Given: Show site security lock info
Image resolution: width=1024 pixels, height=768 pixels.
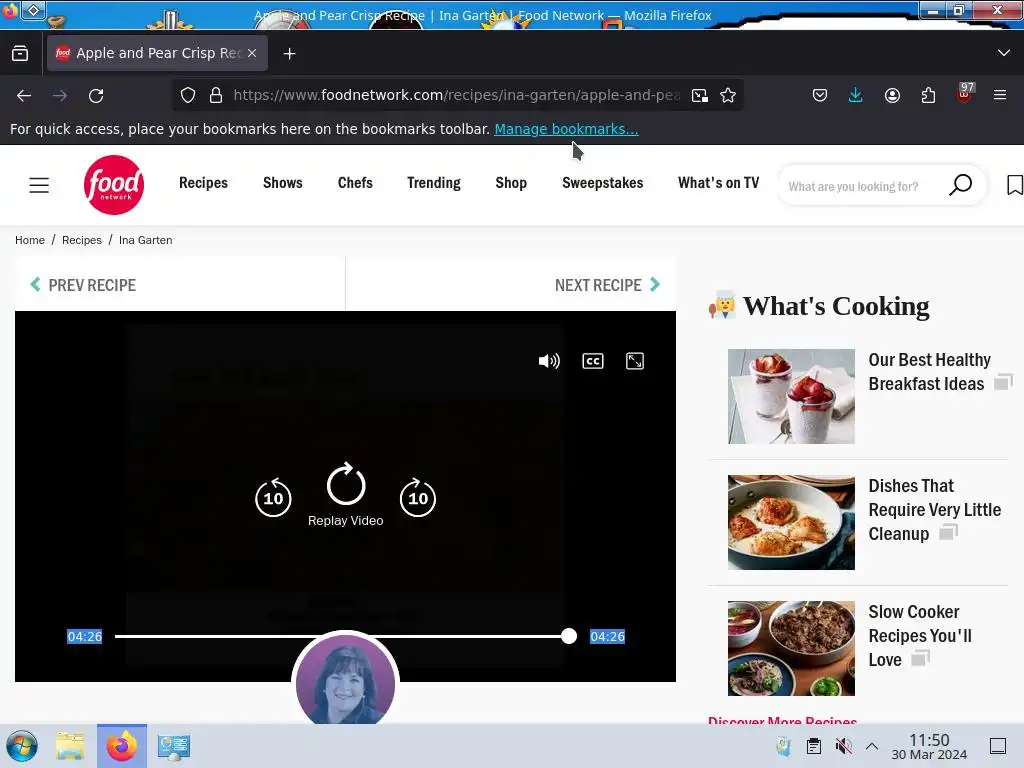Looking at the screenshot, I should (x=216, y=95).
